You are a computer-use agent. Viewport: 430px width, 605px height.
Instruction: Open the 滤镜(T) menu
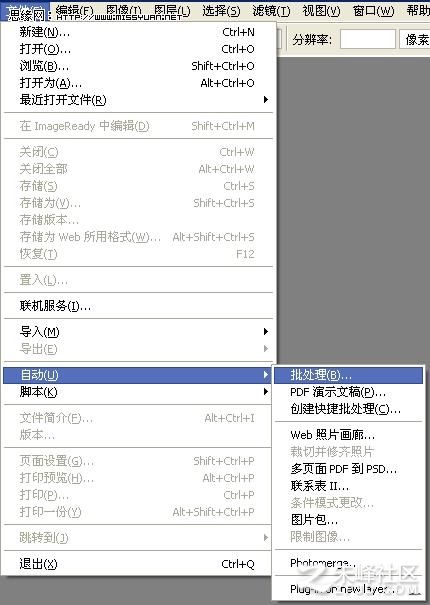[271, 11]
